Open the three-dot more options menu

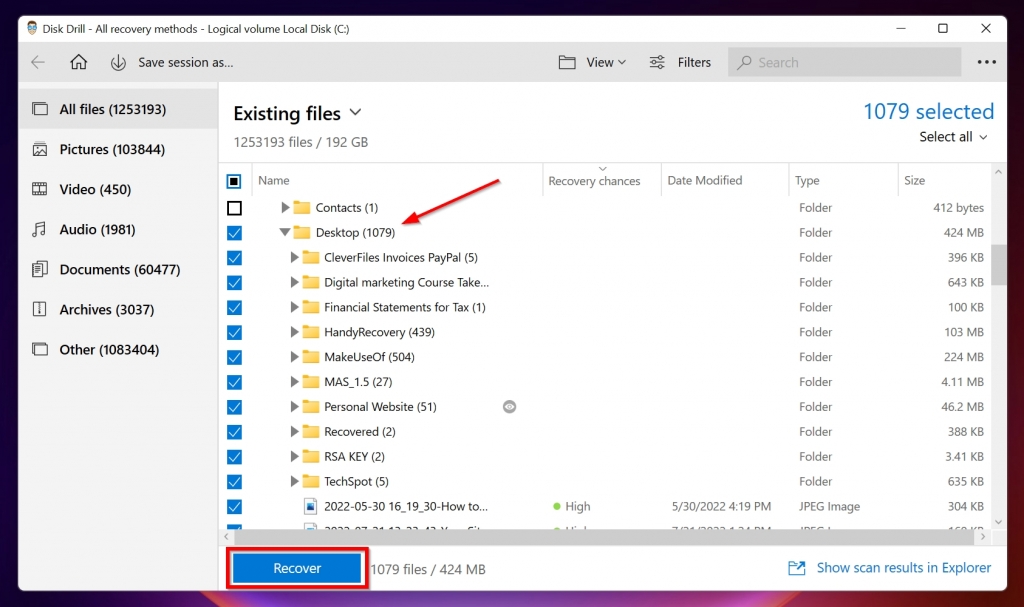(x=986, y=62)
